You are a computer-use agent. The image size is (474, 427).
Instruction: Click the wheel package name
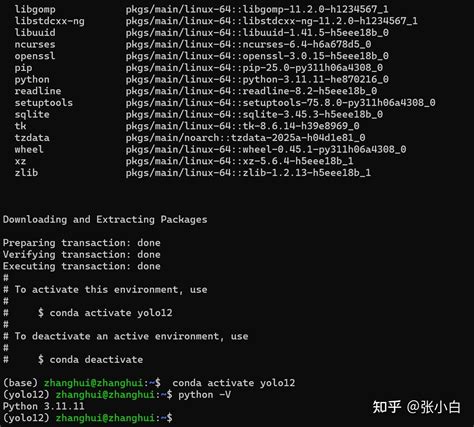click(x=29, y=149)
